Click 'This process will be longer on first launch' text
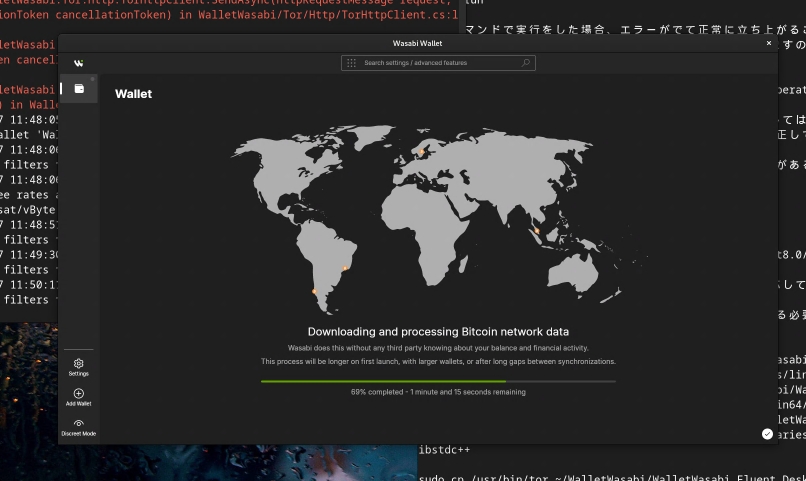The height and width of the screenshot is (481, 806). pos(438,362)
